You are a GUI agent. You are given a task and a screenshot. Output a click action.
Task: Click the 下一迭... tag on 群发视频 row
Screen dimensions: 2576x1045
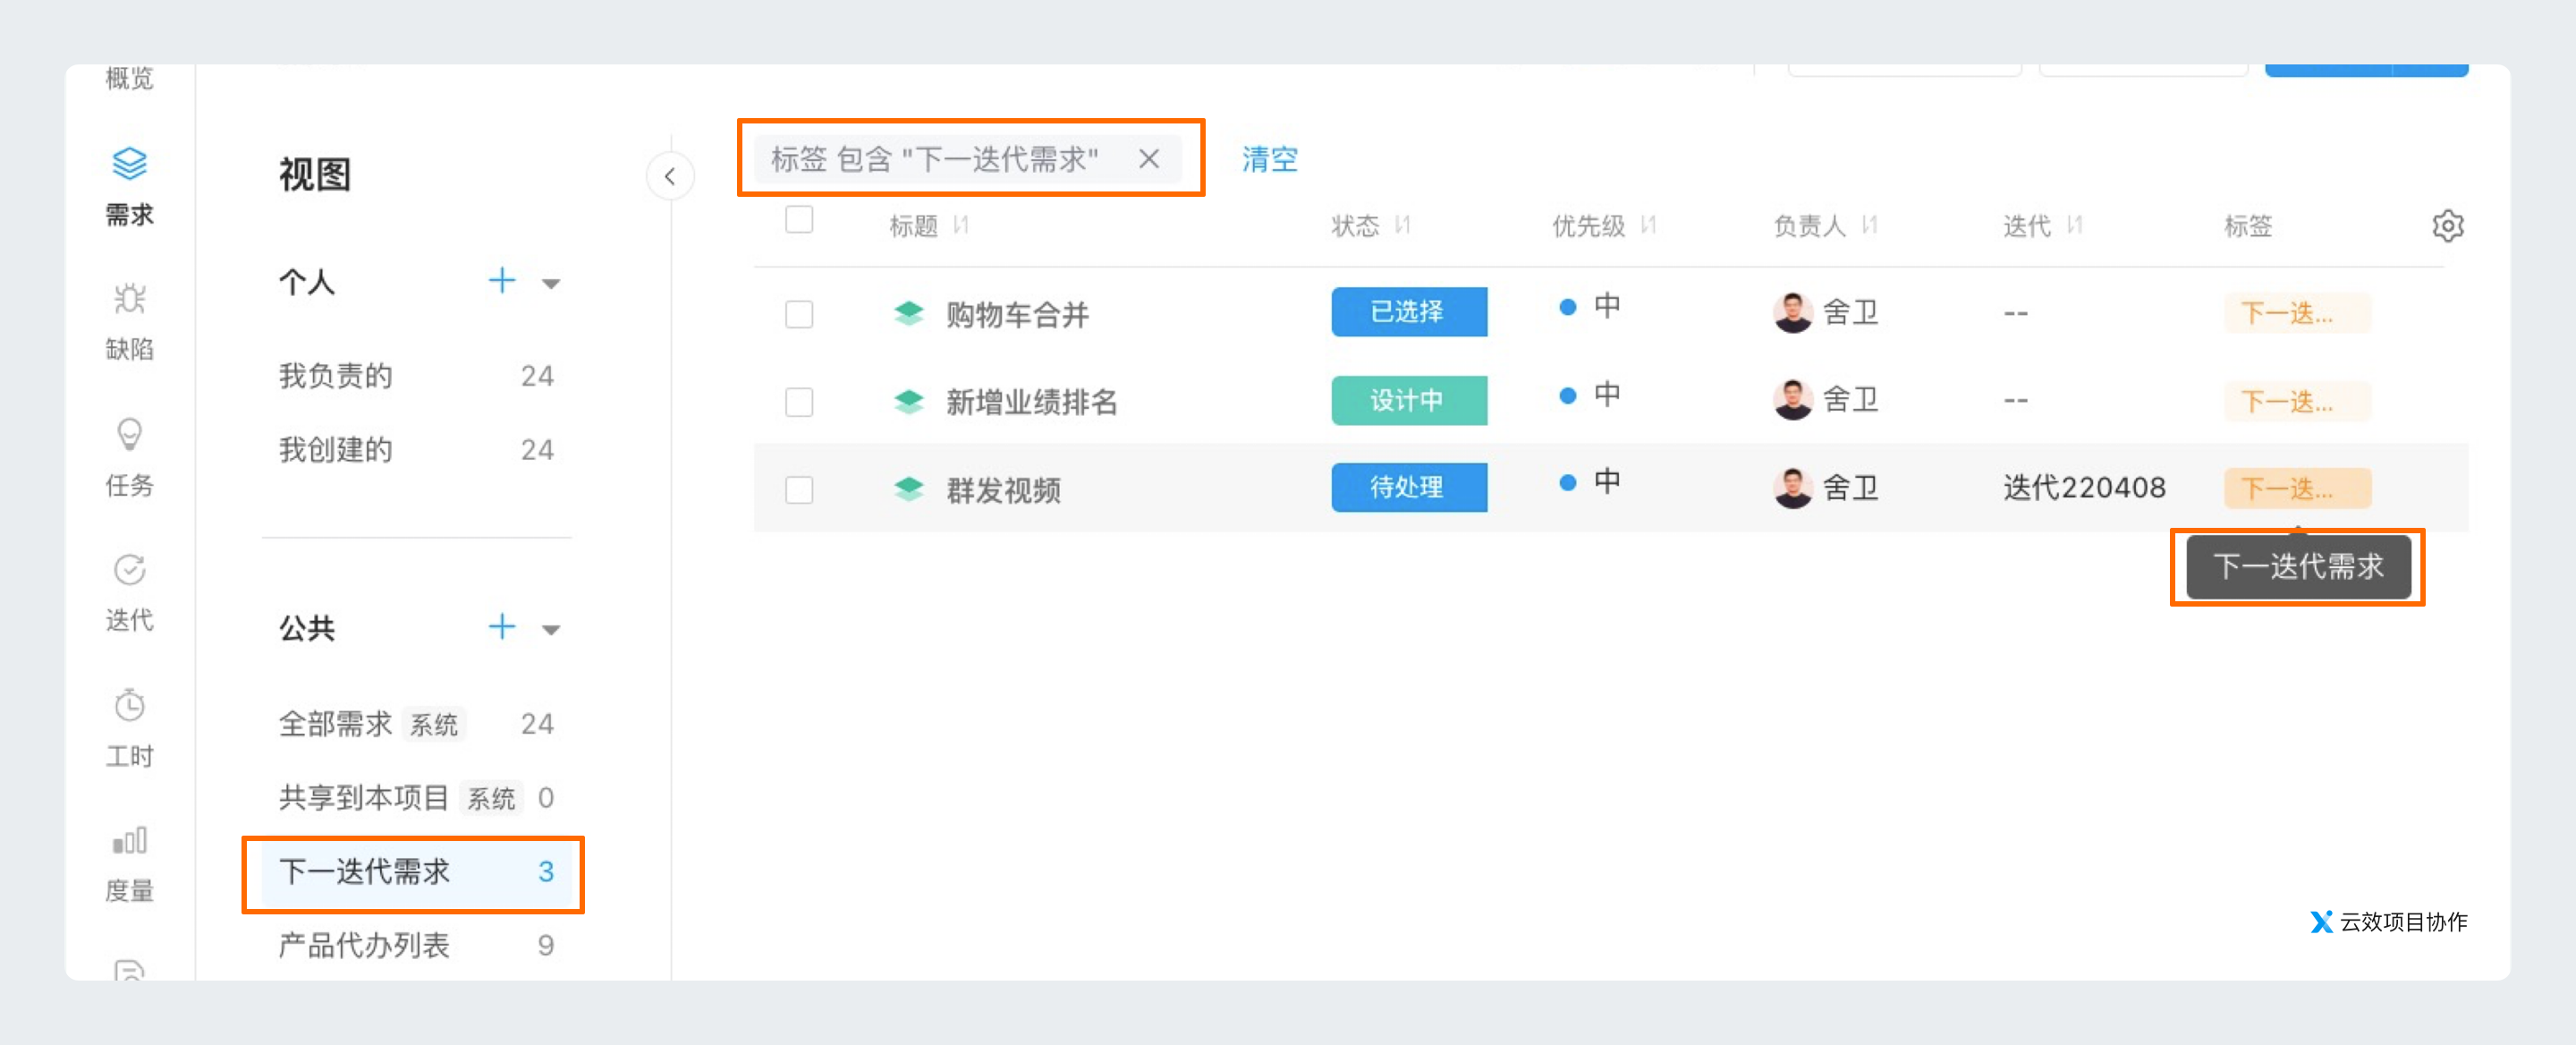point(2297,488)
